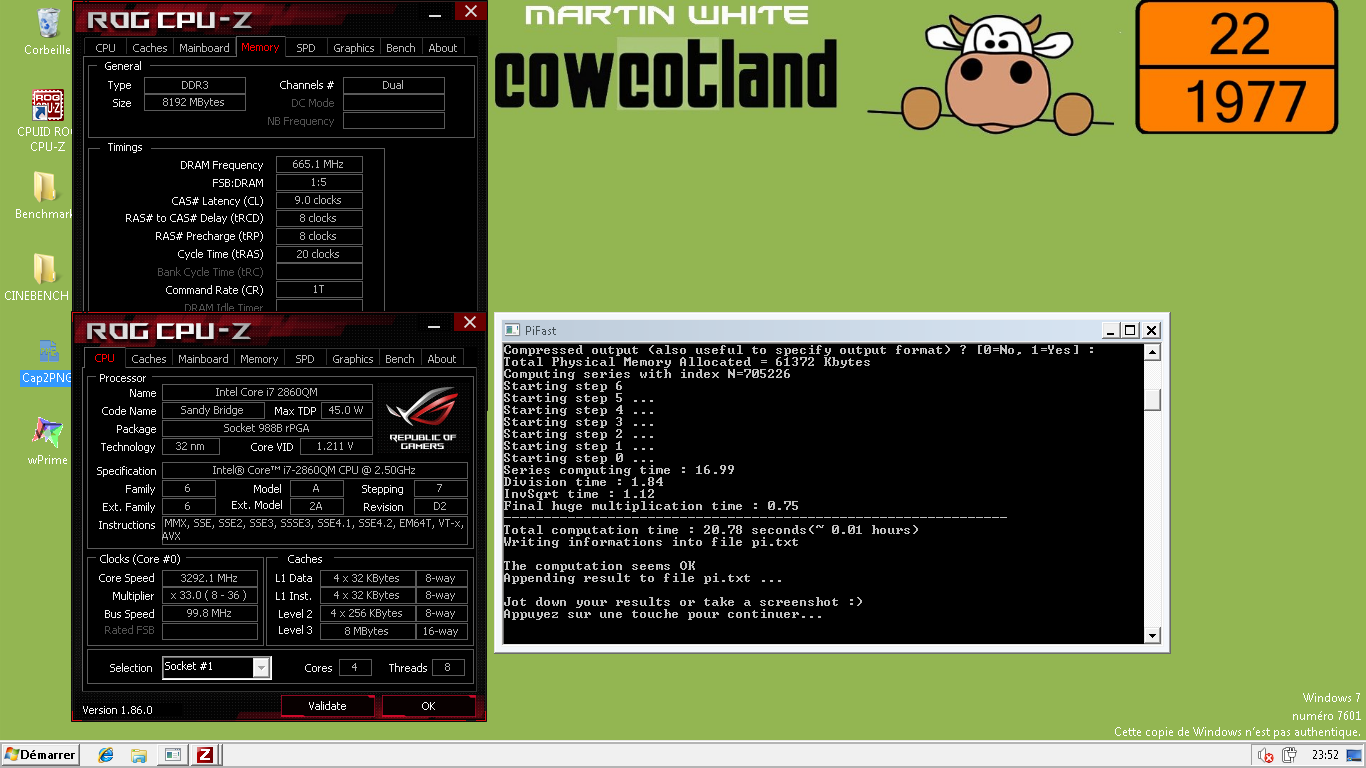
Task: Click CAS# Latency value 9.0 clocks
Action: tap(319, 200)
